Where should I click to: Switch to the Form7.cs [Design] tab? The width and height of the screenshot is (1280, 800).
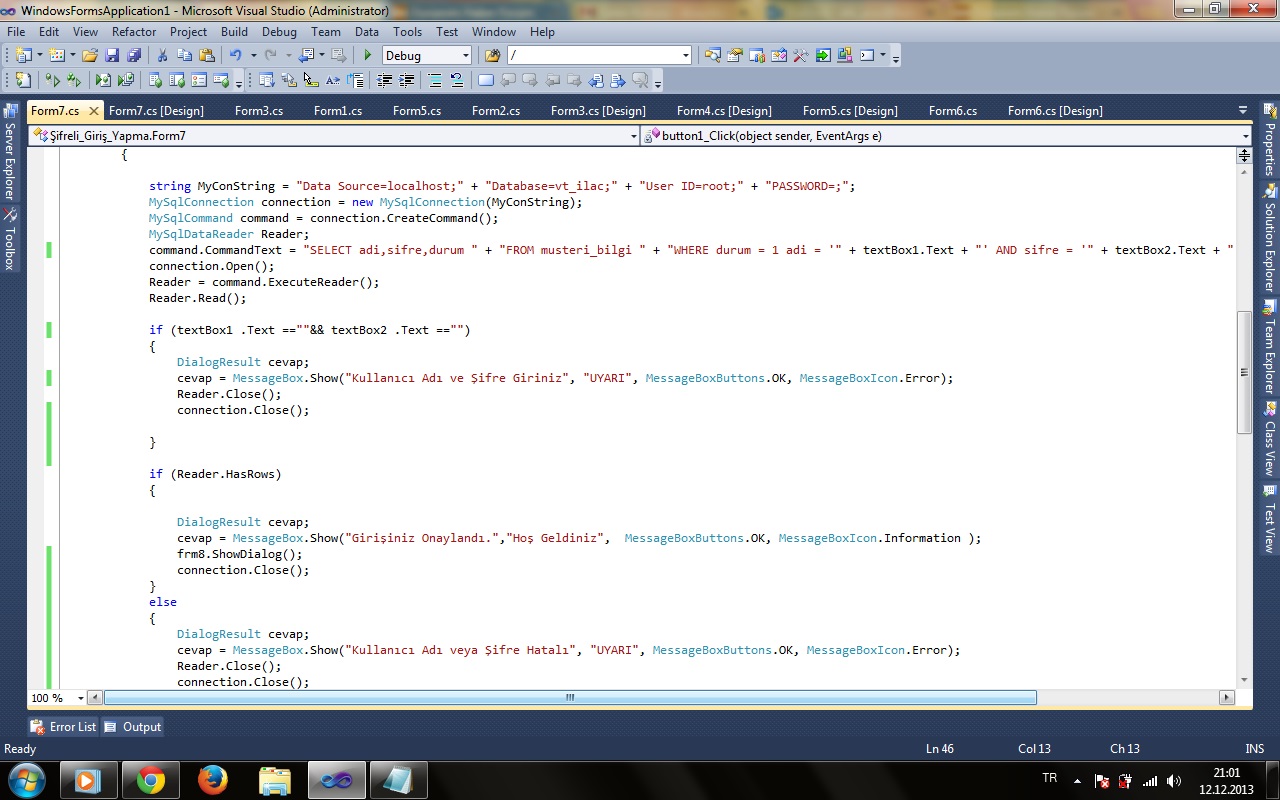click(x=156, y=110)
